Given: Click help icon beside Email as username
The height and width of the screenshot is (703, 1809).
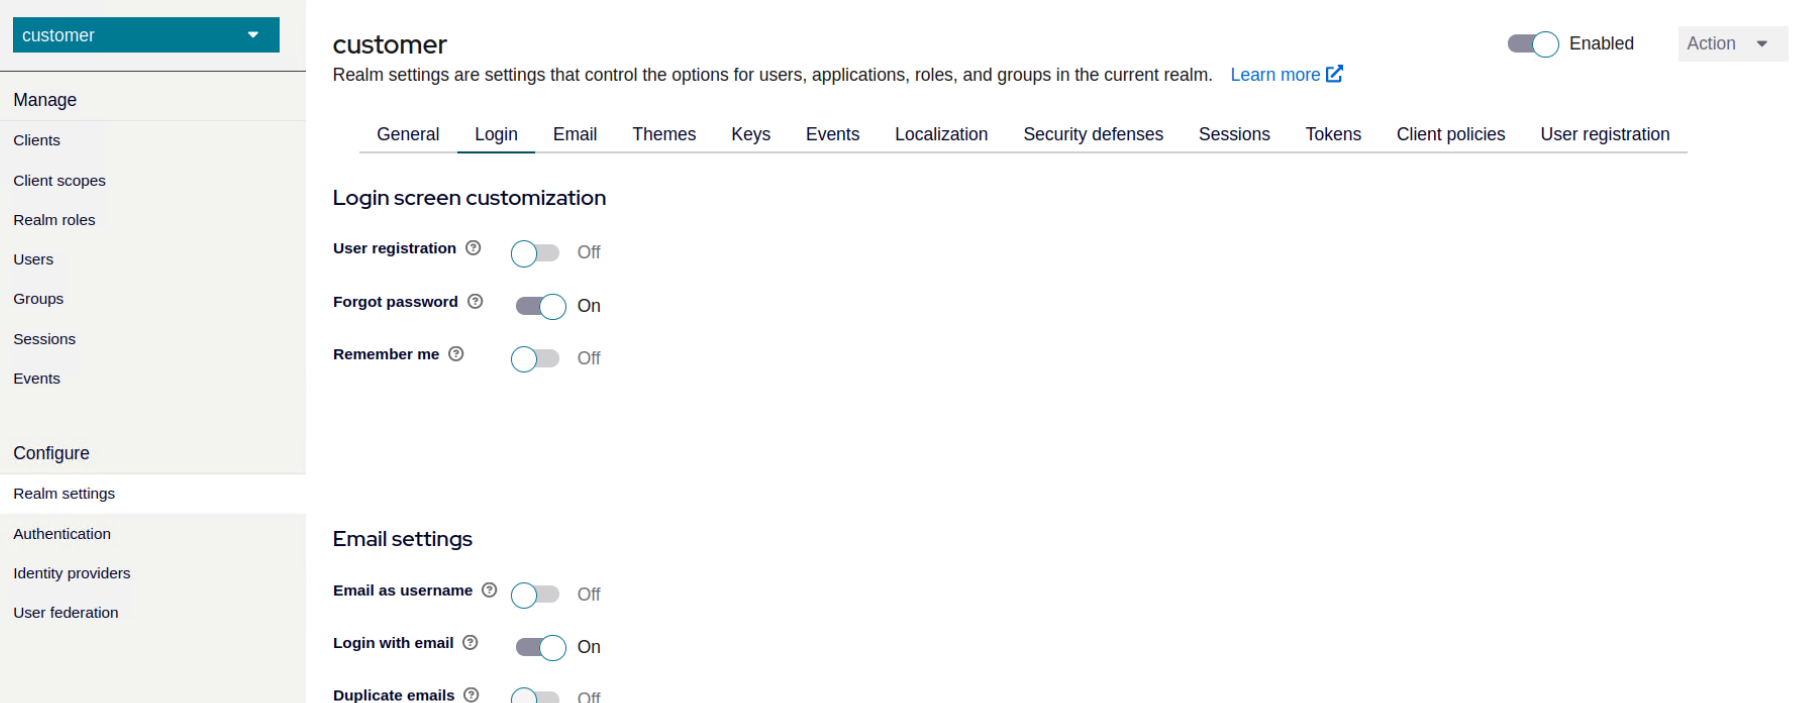Looking at the screenshot, I should 489,590.
